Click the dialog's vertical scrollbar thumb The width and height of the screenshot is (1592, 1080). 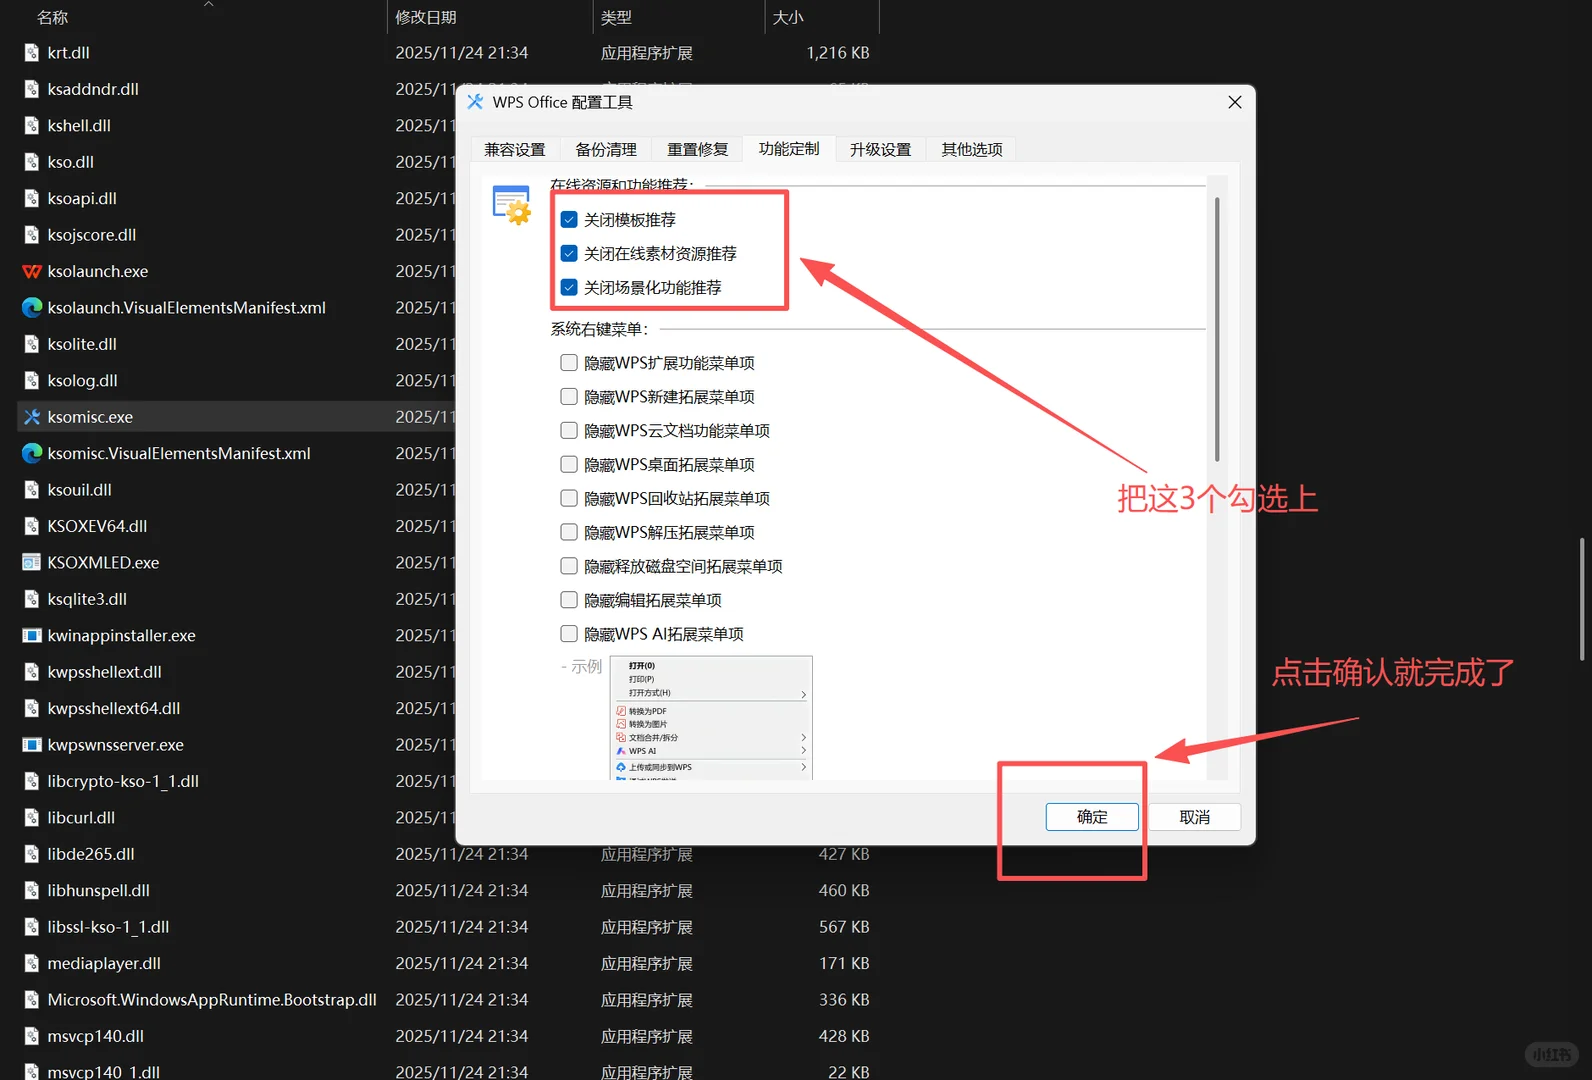pos(1217,329)
